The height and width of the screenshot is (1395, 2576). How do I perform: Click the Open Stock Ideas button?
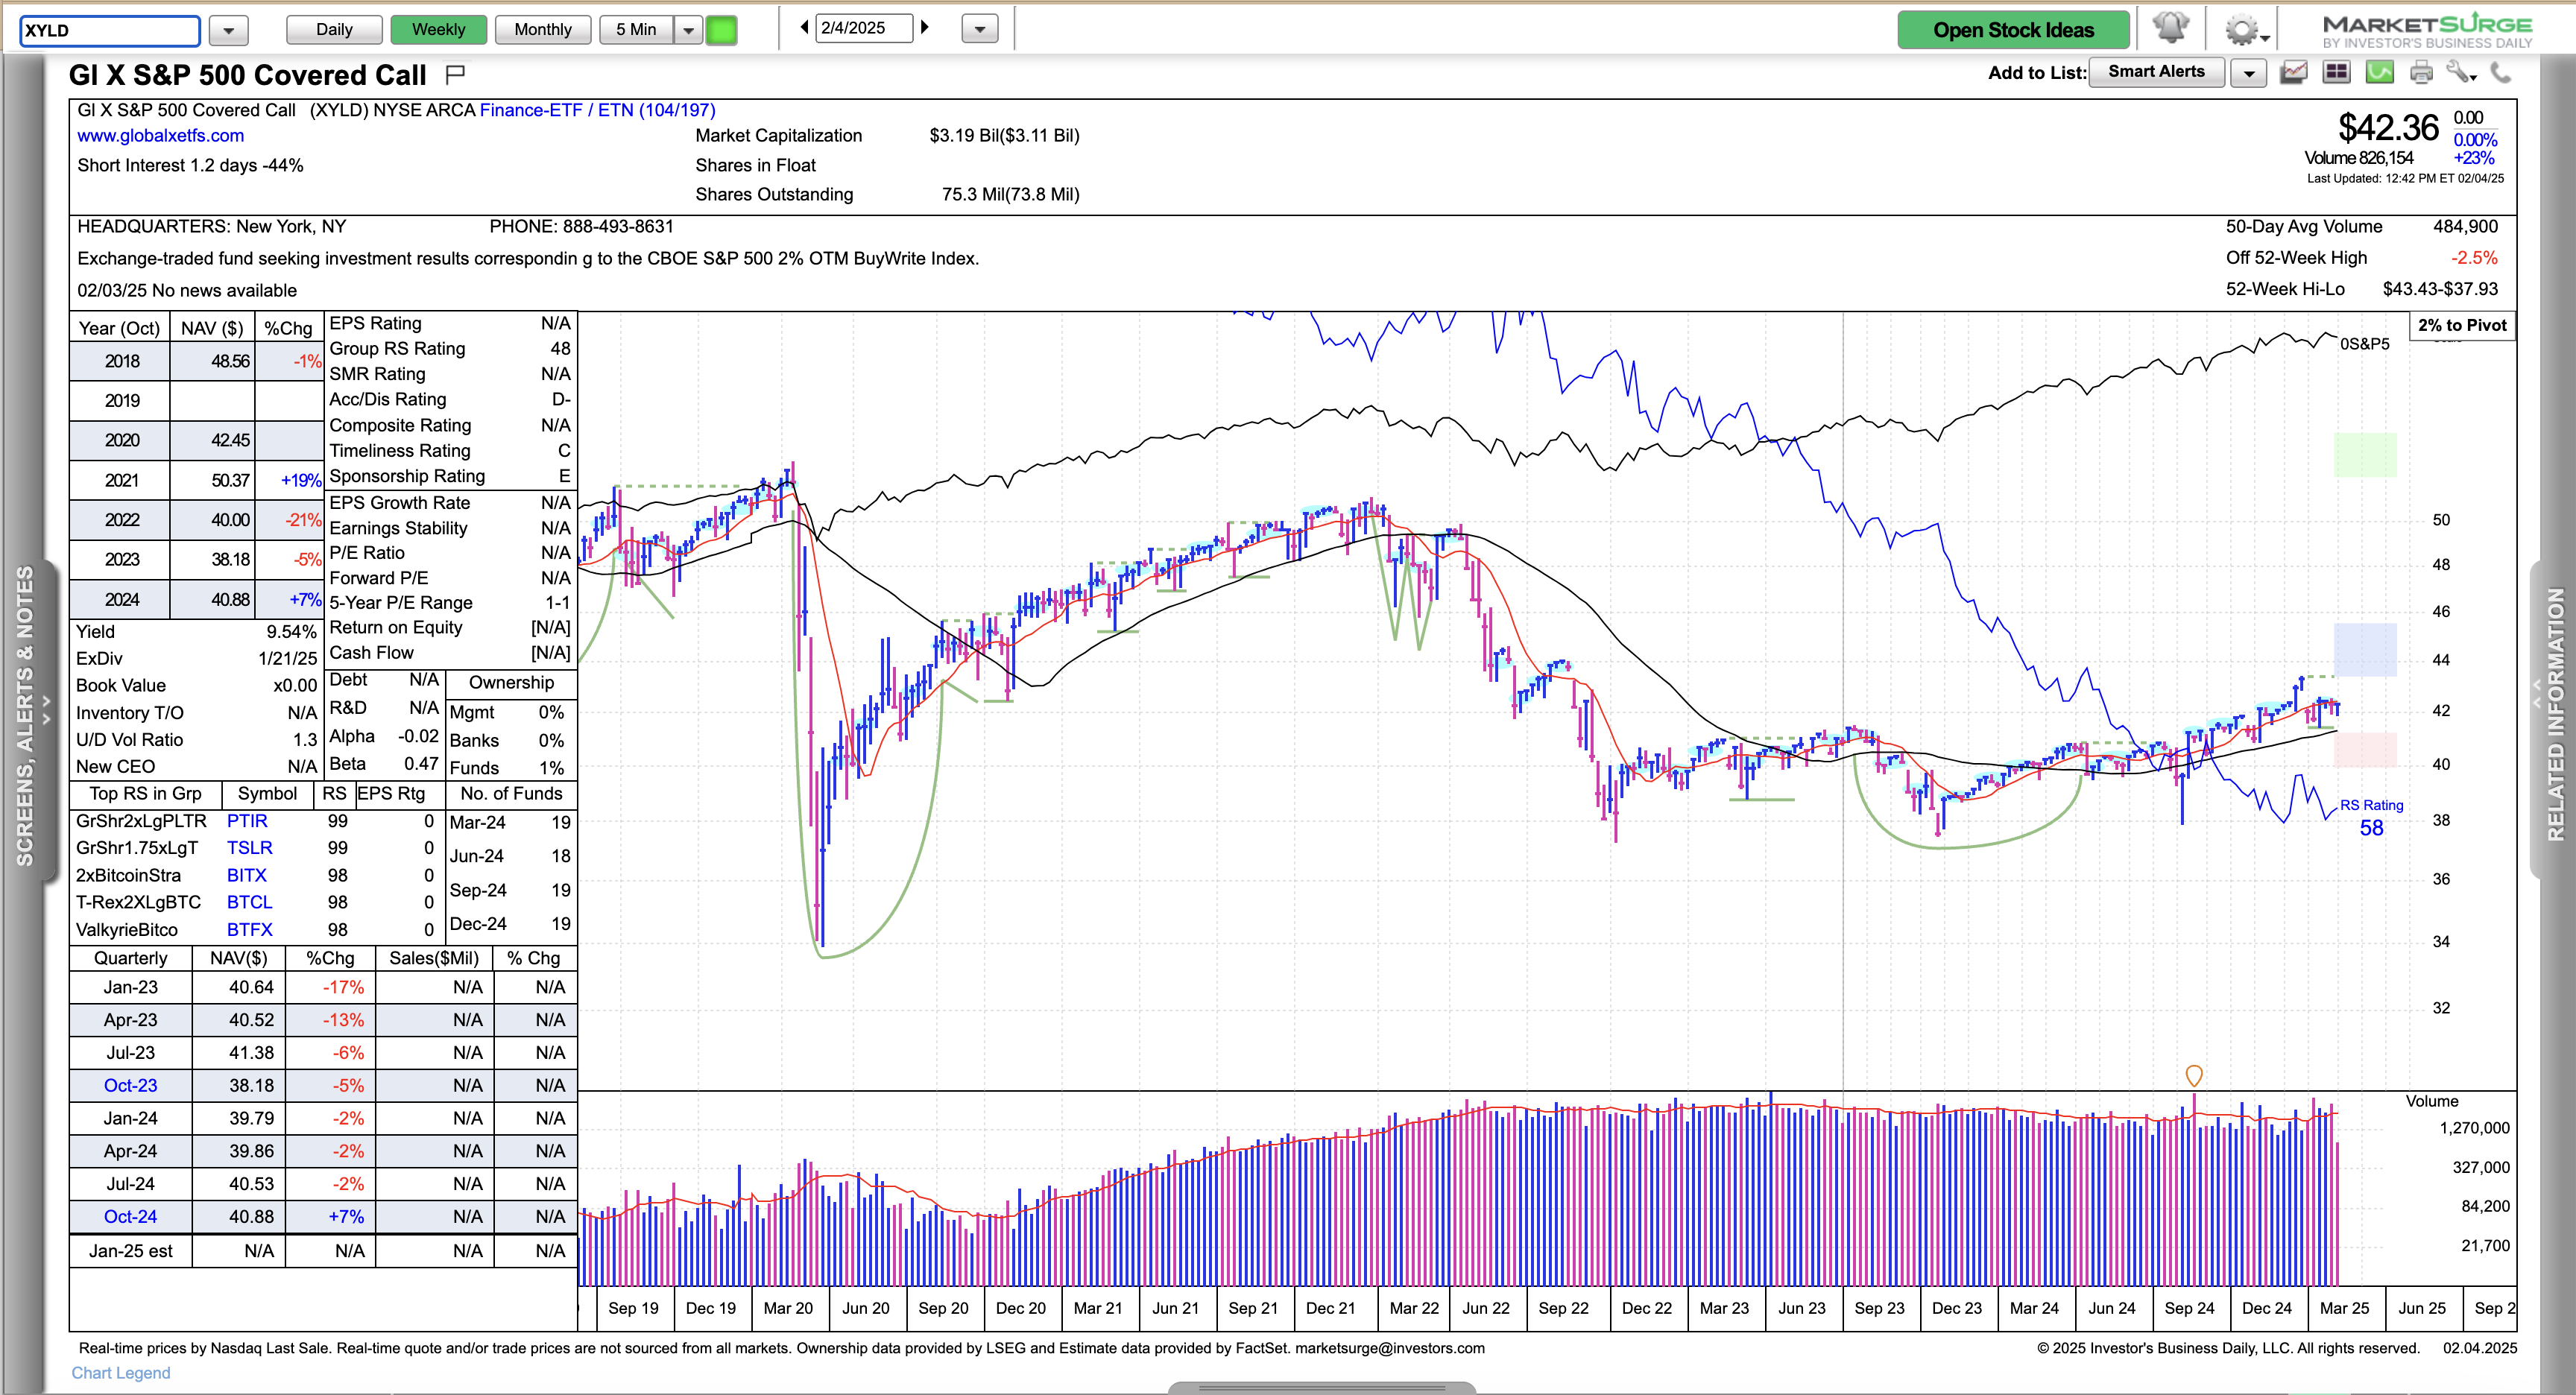pyautogui.click(x=2012, y=30)
